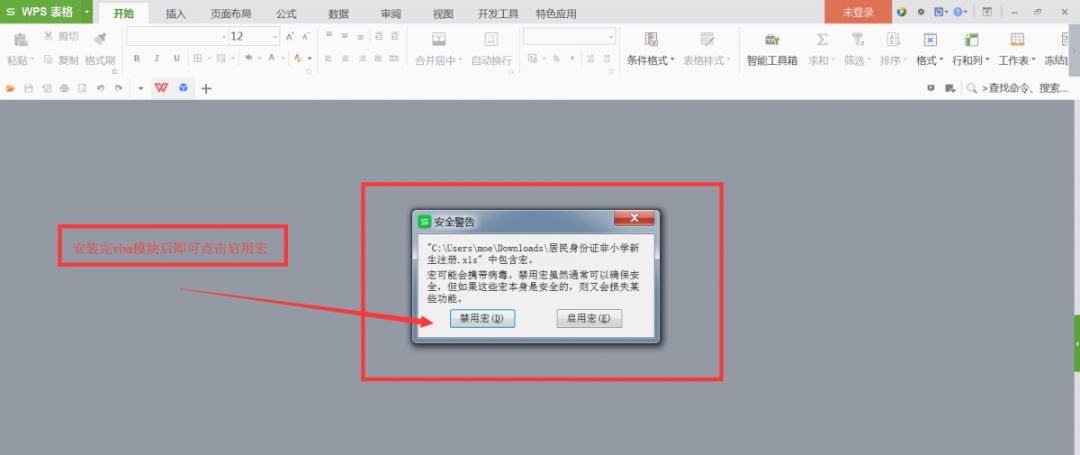Click the decrease indent icon

coord(378,36)
